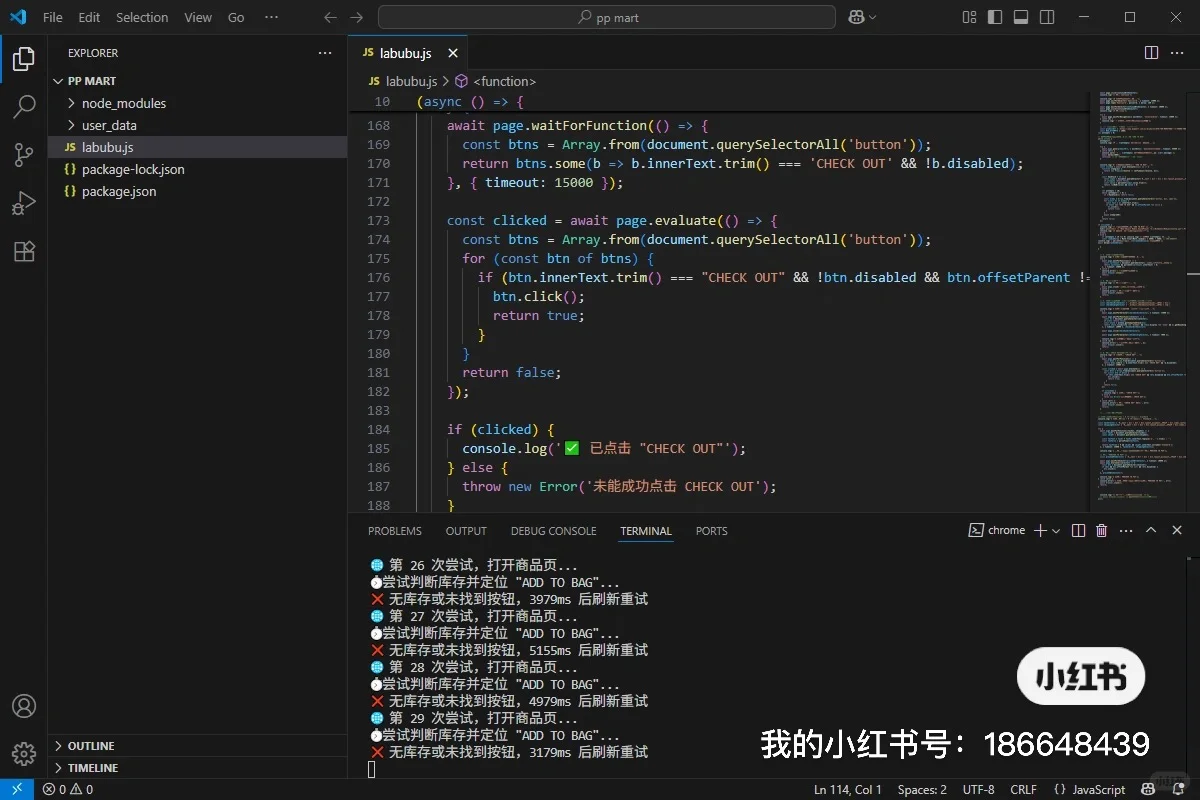Open the launch profile dropdown next to plus
Viewport: 1200px width, 800px height.
click(x=1056, y=531)
